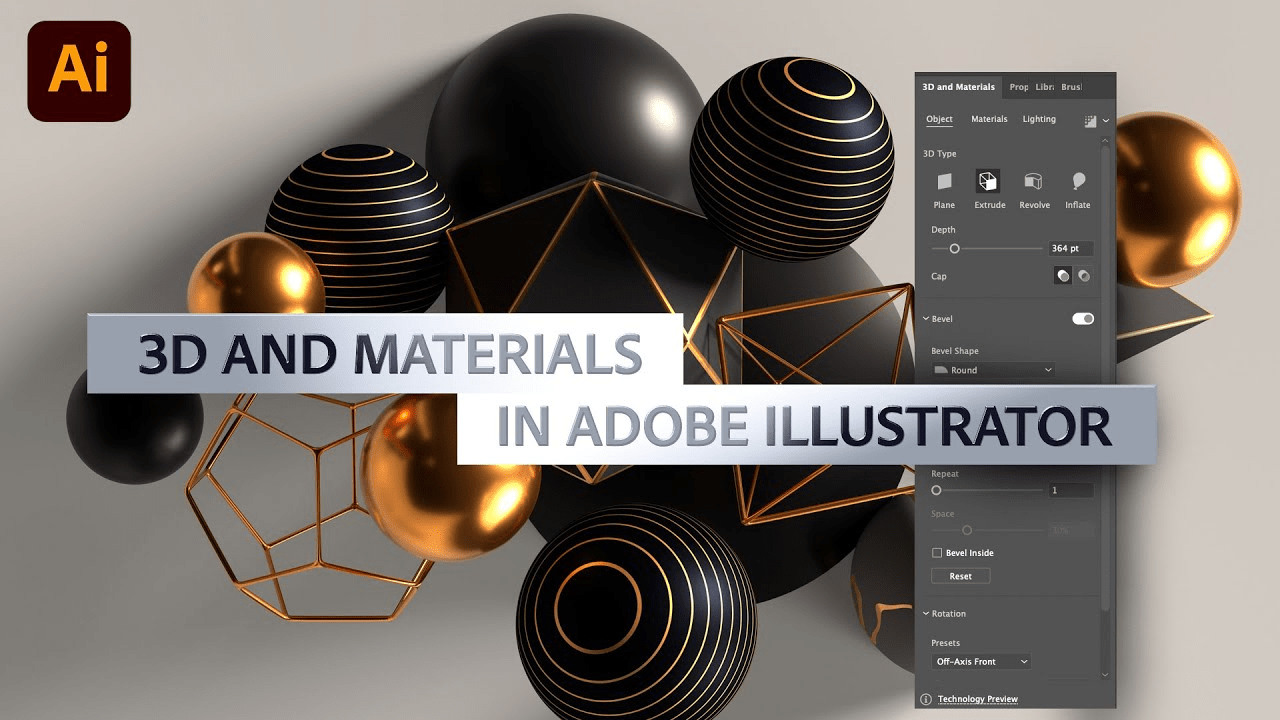Screen dimensions: 1280x720
Task: Switch to the Lighting tab
Action: (x=1039, y=119)
